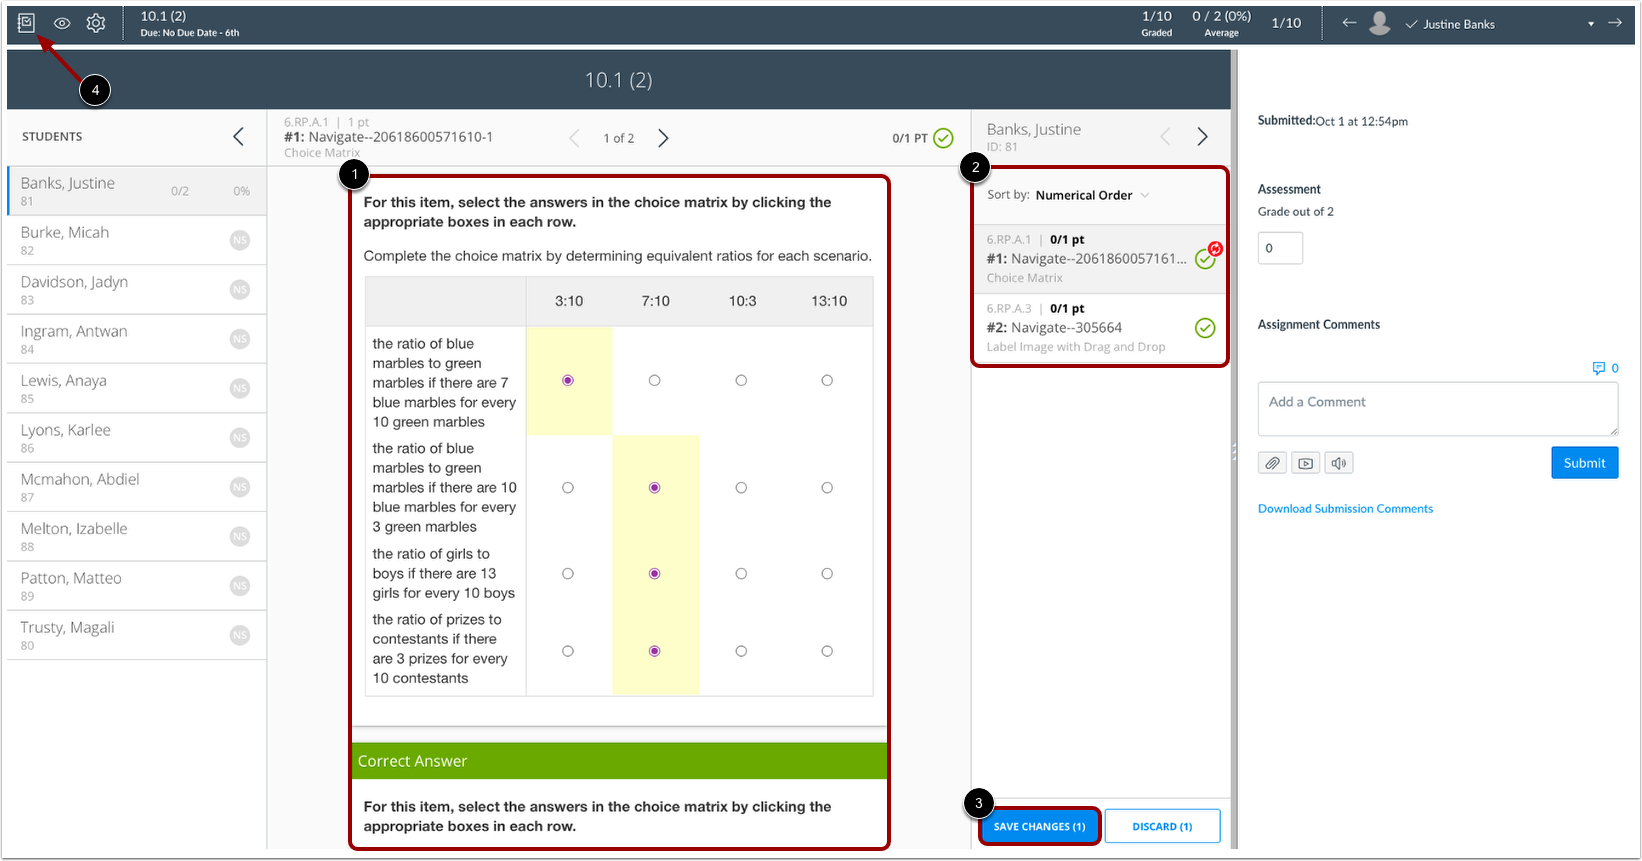This screenshot has height=861, width=1642.
Task: Select 13:10 radio for girls to boys row
Action: point(827,574)
